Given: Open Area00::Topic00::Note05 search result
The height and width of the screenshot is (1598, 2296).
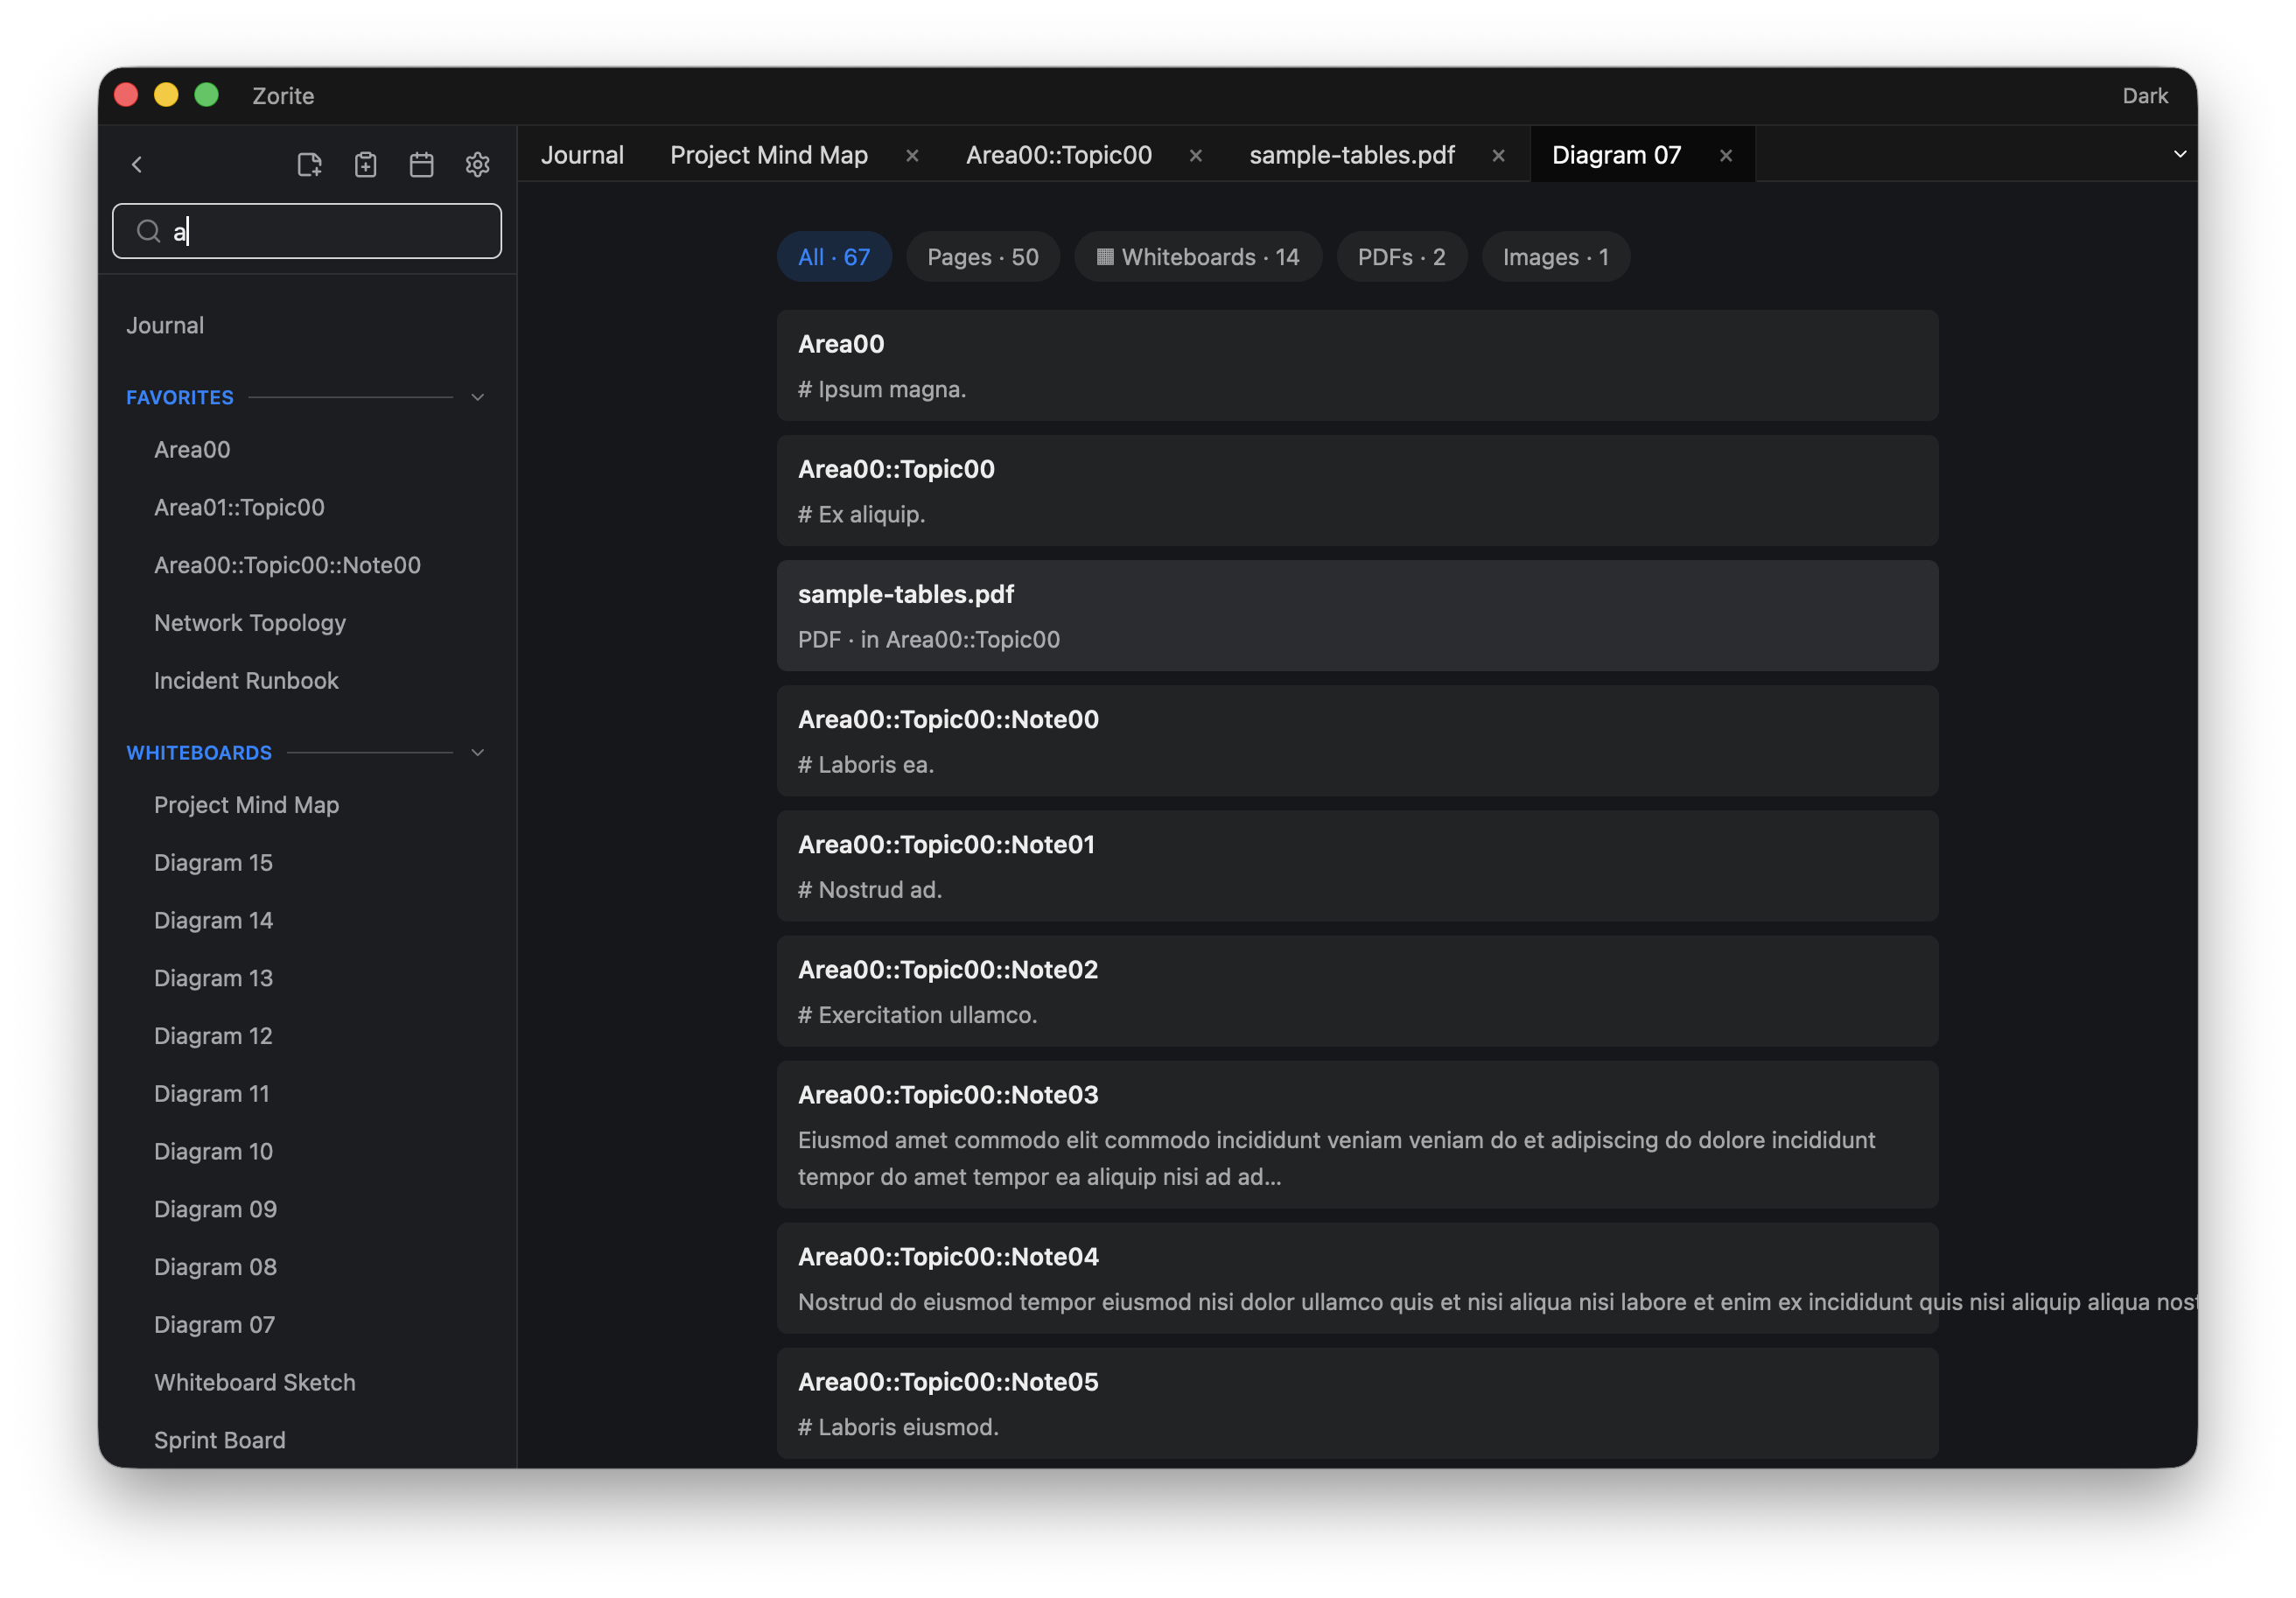Looking at the screenshot, I should 1357,1402.
